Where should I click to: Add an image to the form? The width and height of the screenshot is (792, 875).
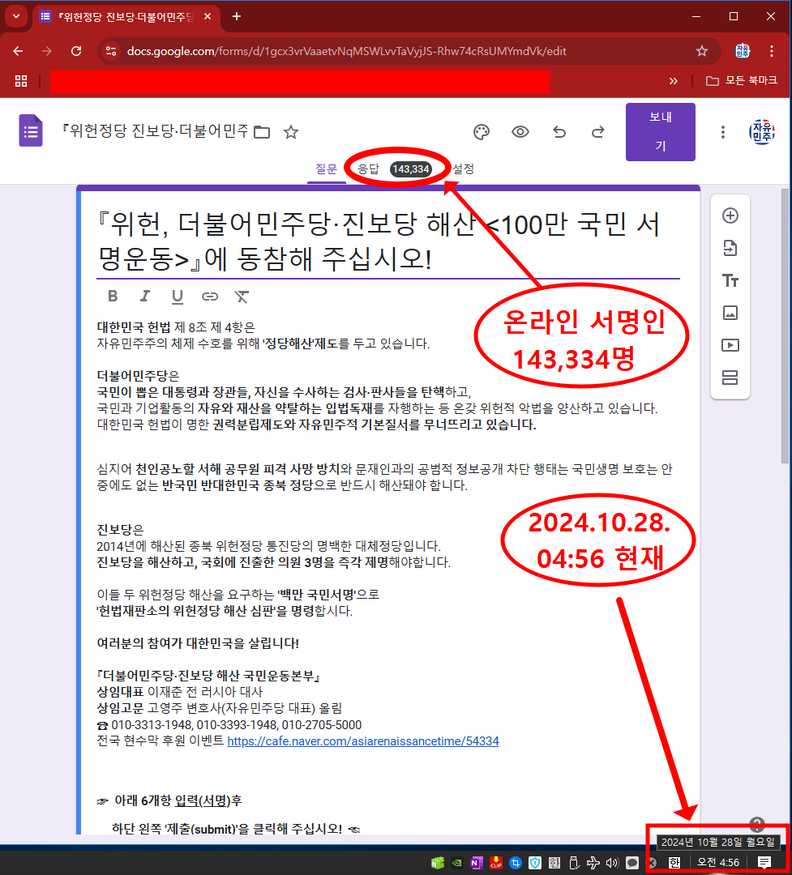tap(730, 312)
